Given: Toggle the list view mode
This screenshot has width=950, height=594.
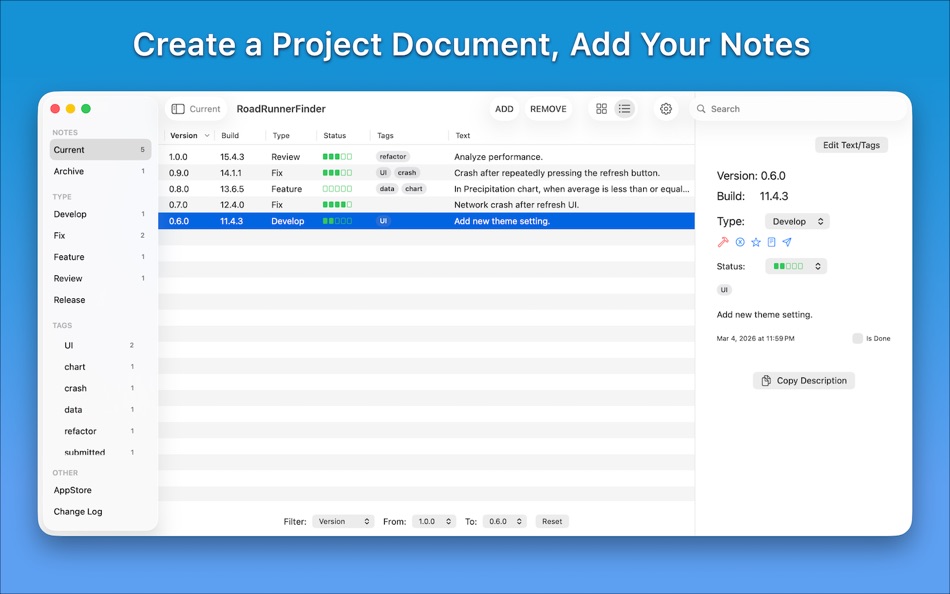Looking at the screenshot, I should click(x=624, y=108).
